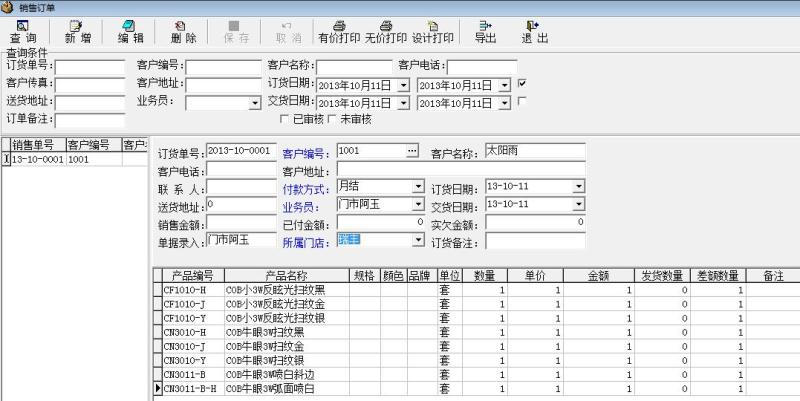Click the 无价打印 print icon
The image size is (800, 401).
tap(386, 31)
